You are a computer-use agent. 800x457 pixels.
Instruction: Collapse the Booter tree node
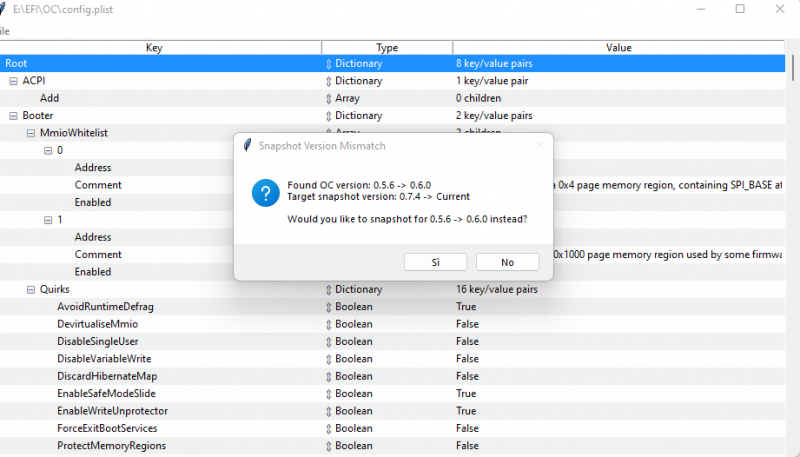tap(14, 116)
